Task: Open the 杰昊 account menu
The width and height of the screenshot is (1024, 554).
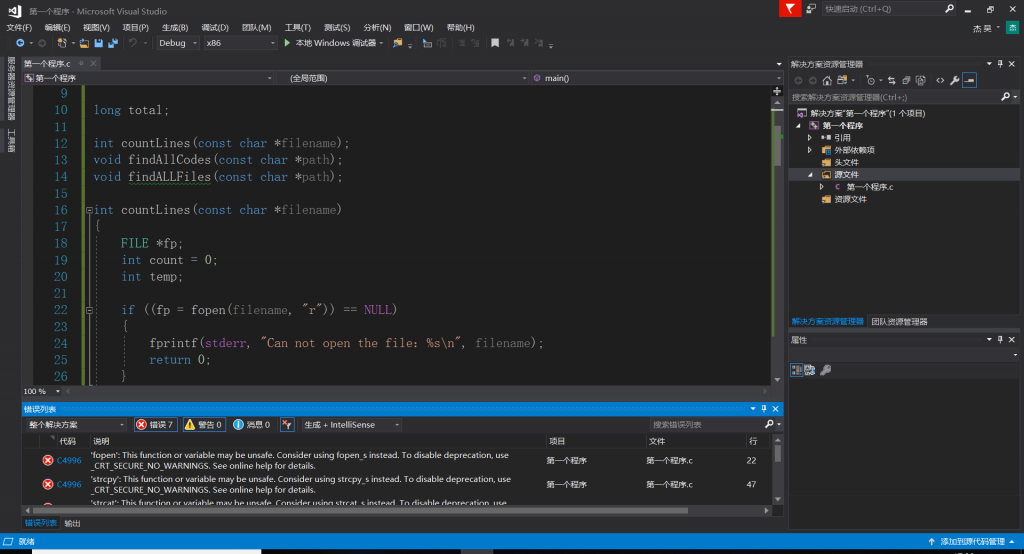Action: click(x=986, y=28)
